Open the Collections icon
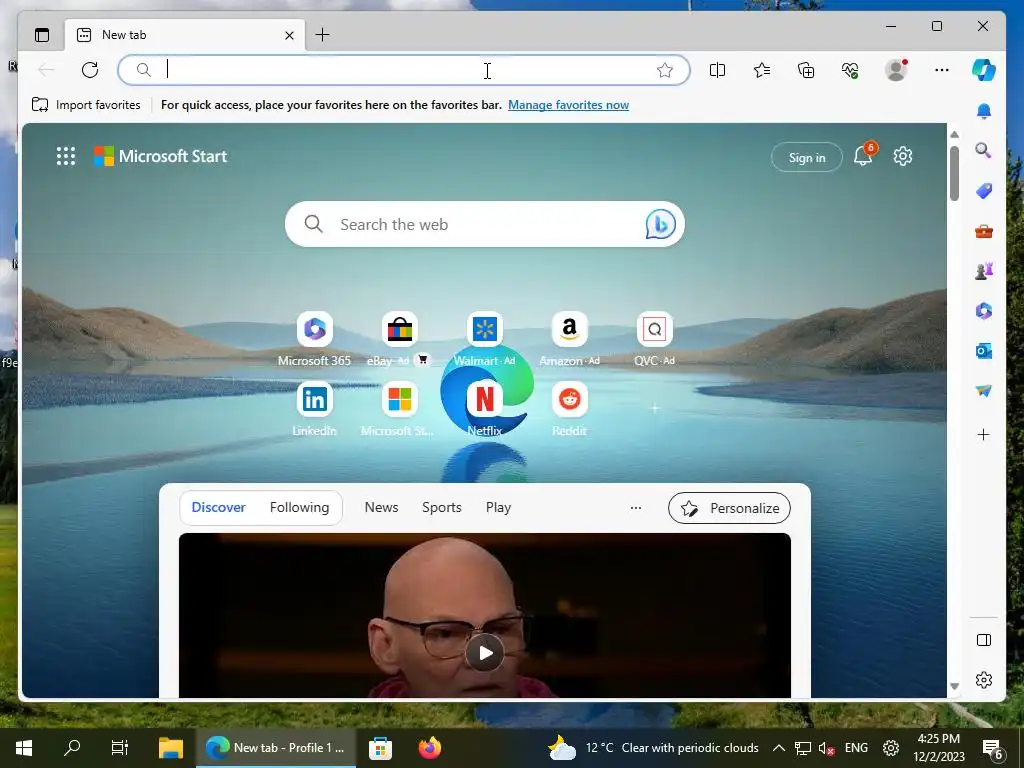This screenshot has height=768, width=1024. pyautogui.click(x=807, y=70)
